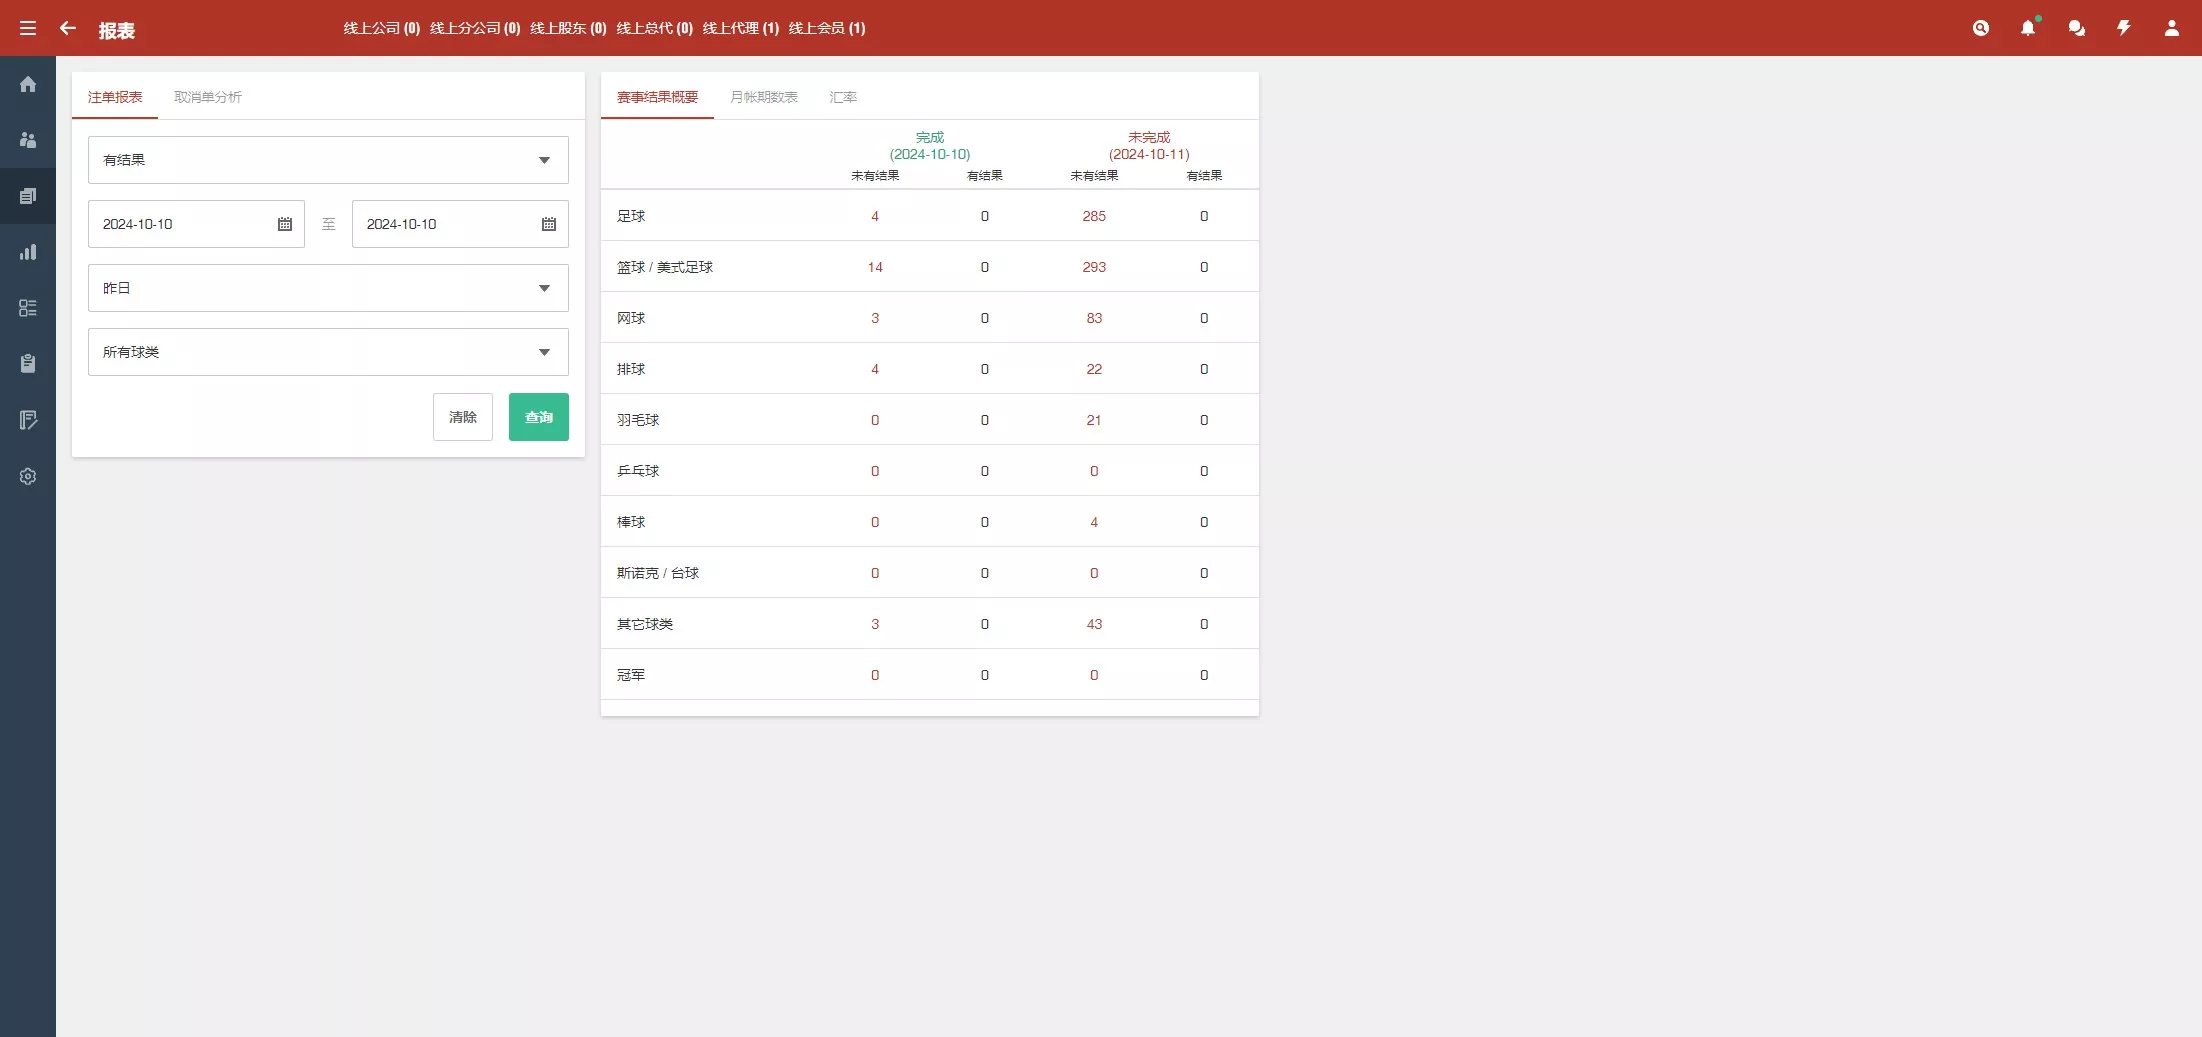Open the settings gear in the sidebar
This screenshot has height=1037, width=2202.
(x=27, y=476)
